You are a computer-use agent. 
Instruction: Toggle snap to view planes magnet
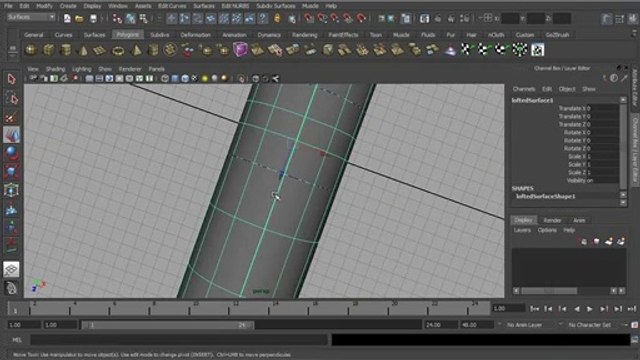coord(348,18)
